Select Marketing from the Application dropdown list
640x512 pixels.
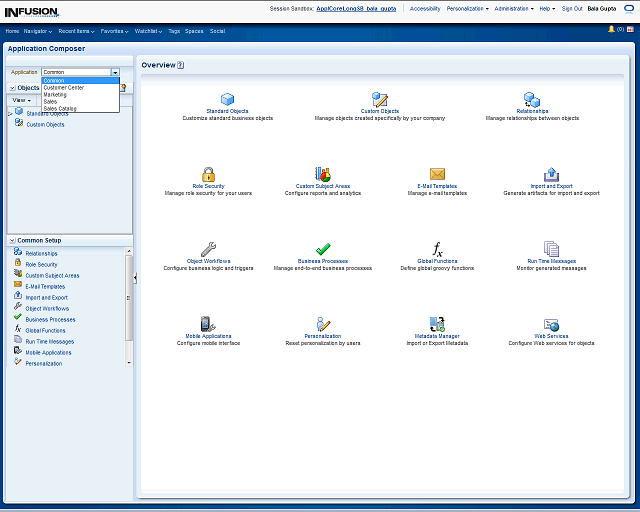[55, 94]
